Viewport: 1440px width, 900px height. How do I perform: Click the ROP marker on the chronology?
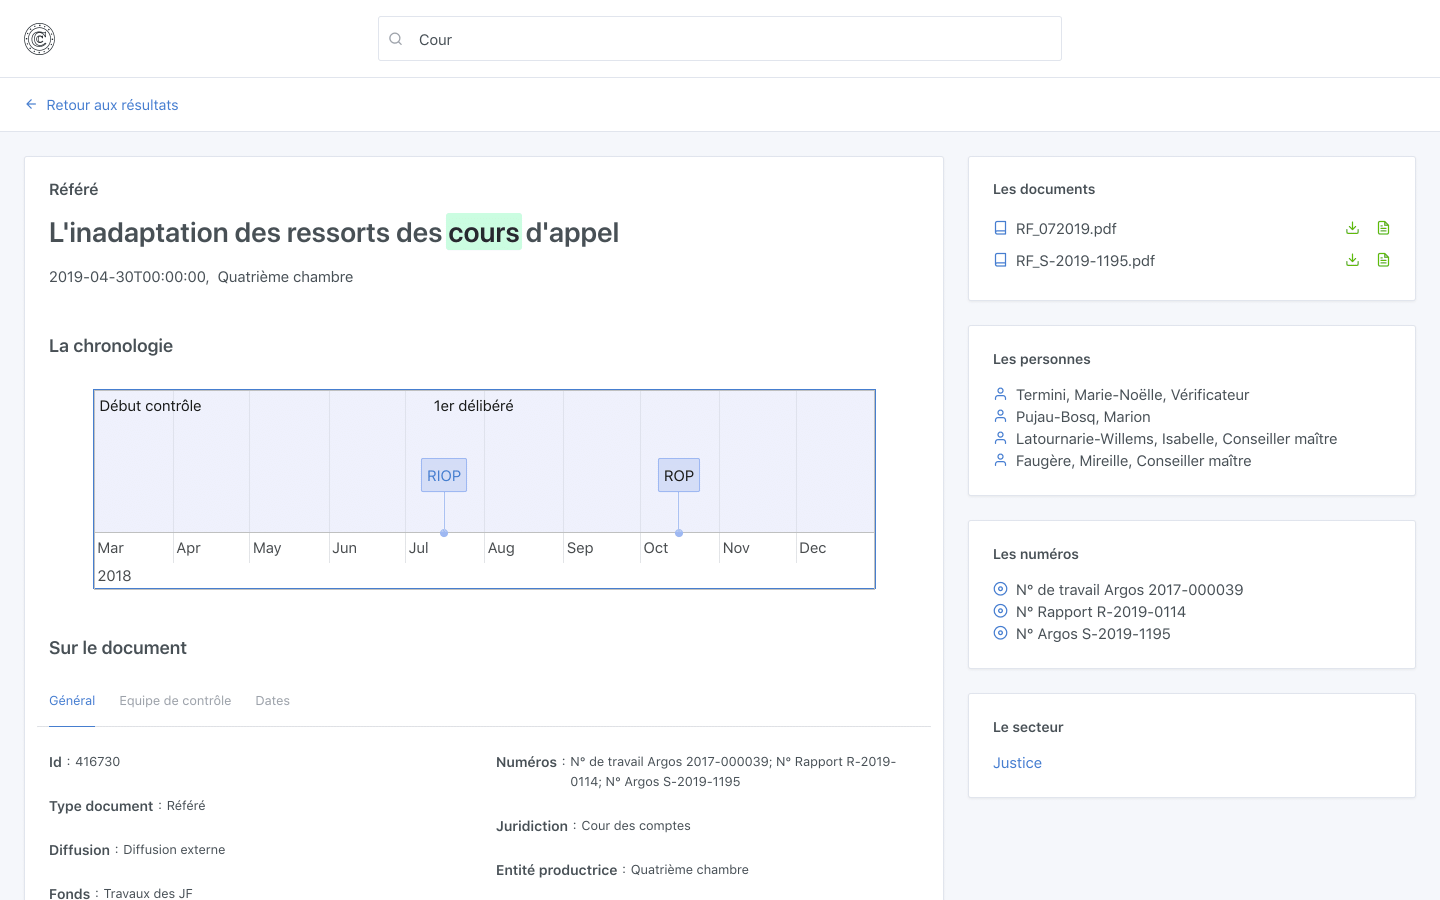click(678, 475)
